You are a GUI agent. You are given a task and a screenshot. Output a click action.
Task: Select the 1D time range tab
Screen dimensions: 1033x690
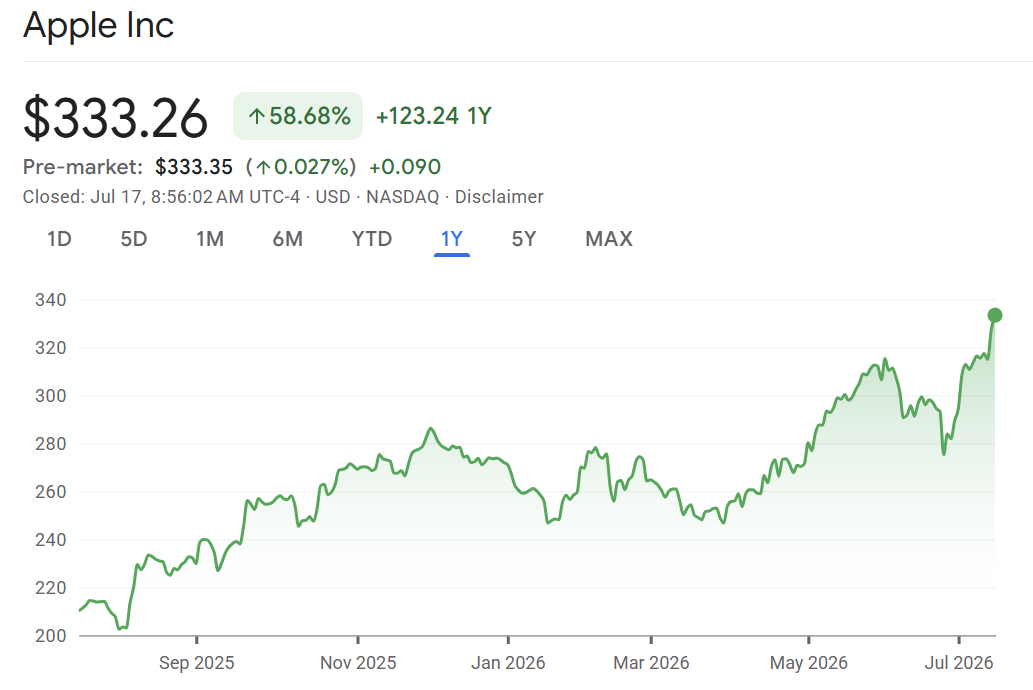(59, 239)
